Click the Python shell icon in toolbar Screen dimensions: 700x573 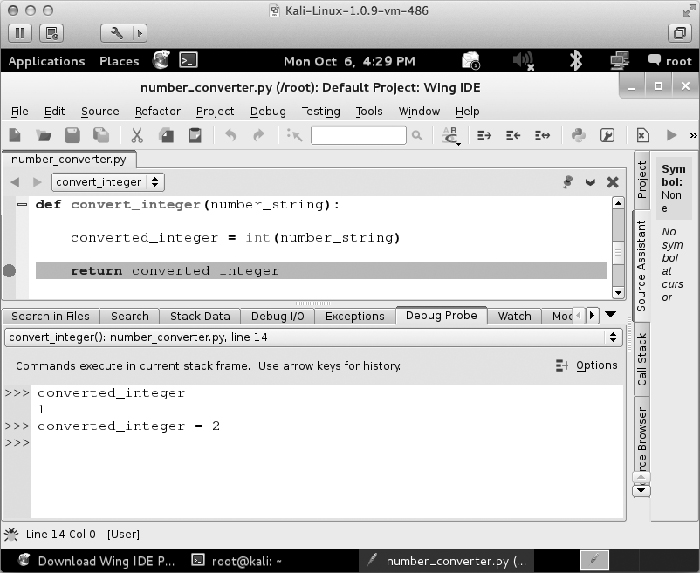(579, 135)
